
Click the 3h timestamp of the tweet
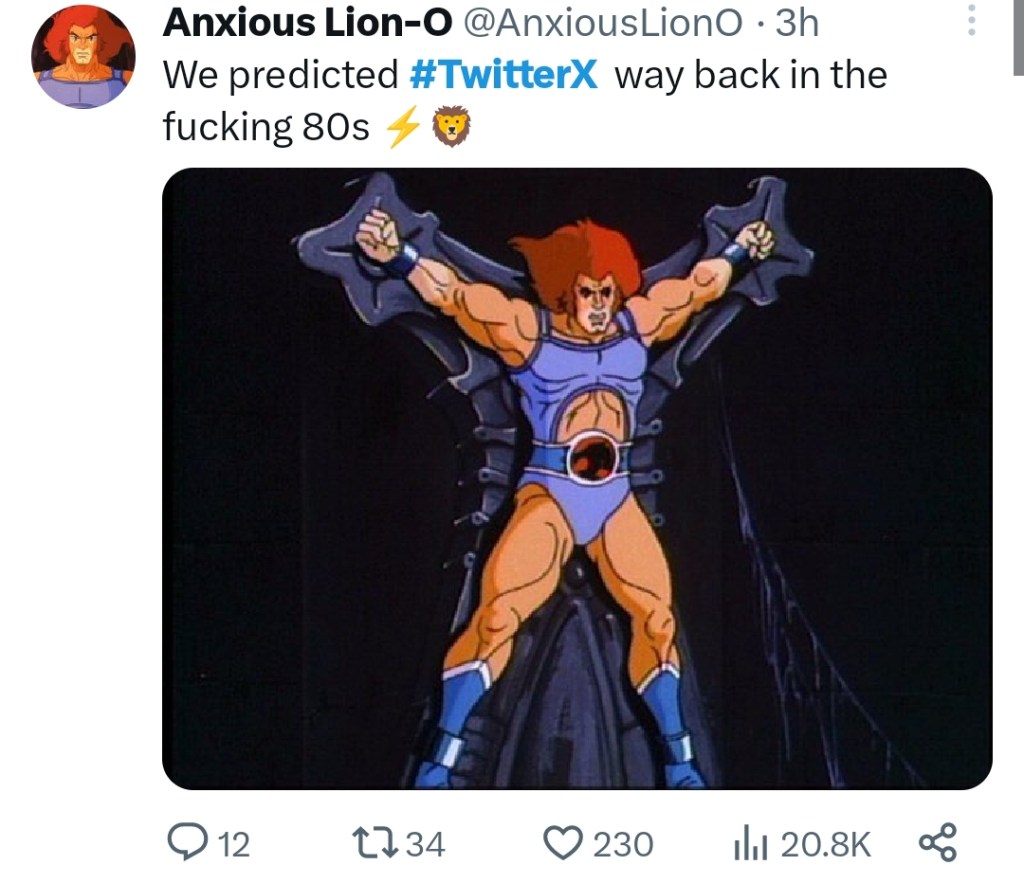tap(797, 23)
